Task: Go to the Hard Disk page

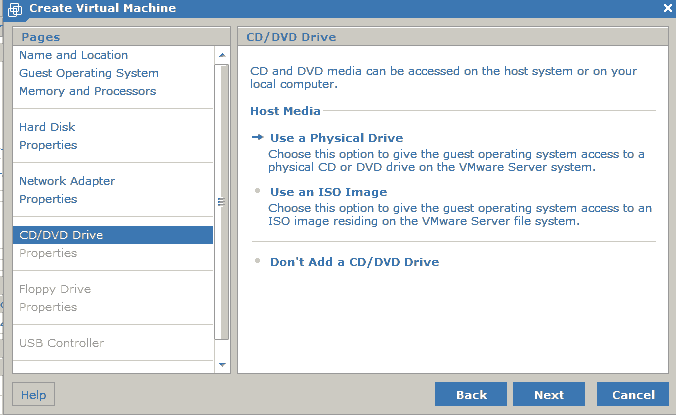Action: (x=47, y=127)
